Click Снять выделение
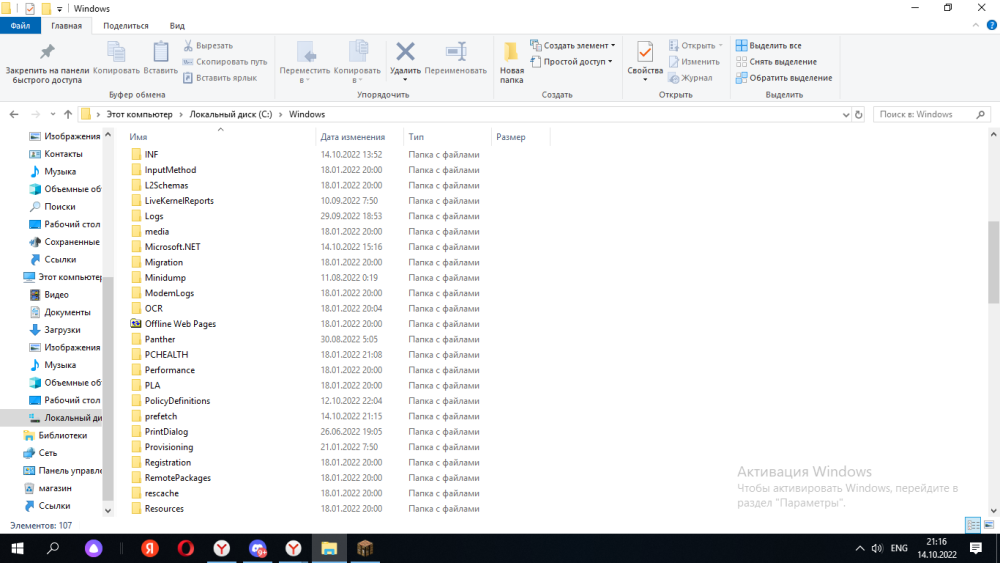This screenshot has width=1000, height=563. (776, 62)
